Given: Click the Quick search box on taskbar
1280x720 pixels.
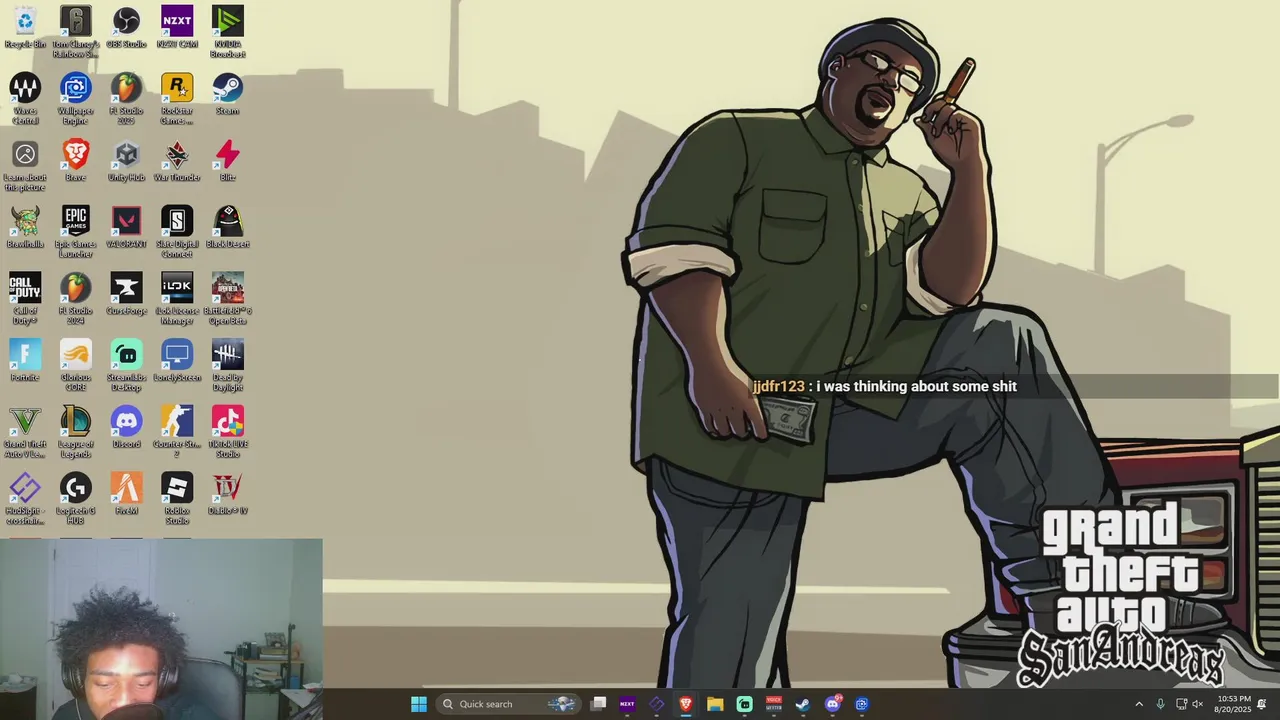Looking at the screenshot, I should tap(510, 704).
